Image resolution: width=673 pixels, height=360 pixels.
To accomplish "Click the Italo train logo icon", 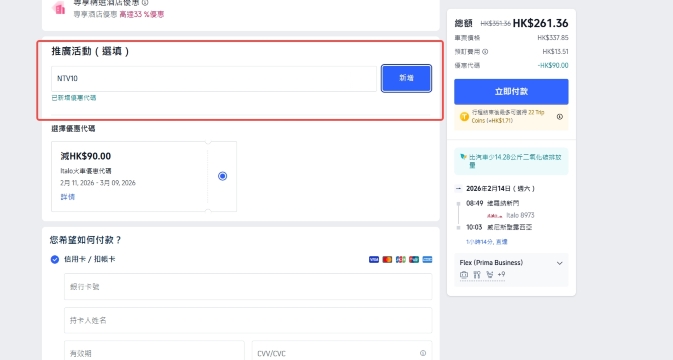I will [494, 215].
